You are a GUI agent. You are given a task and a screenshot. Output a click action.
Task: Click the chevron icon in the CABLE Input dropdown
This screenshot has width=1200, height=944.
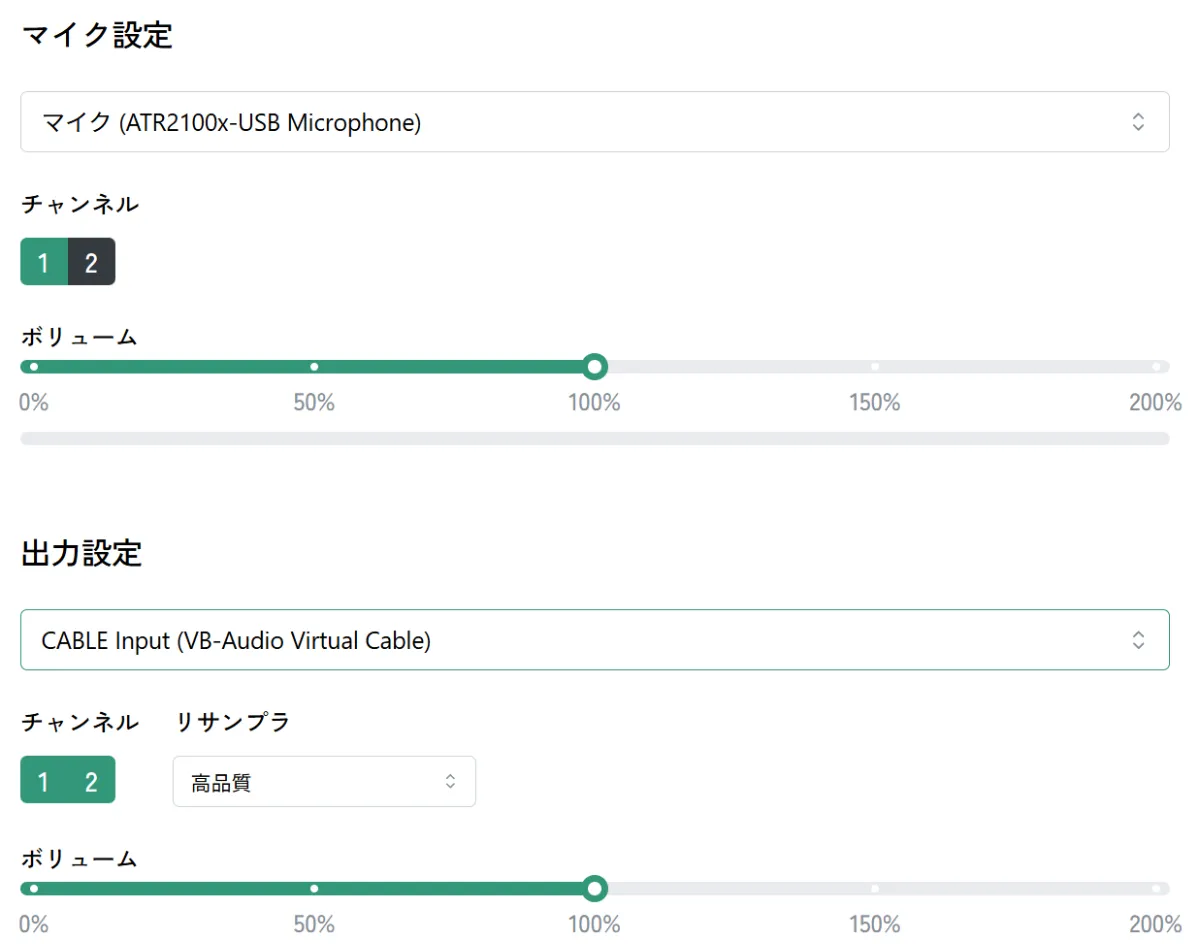coord(1138,640)
